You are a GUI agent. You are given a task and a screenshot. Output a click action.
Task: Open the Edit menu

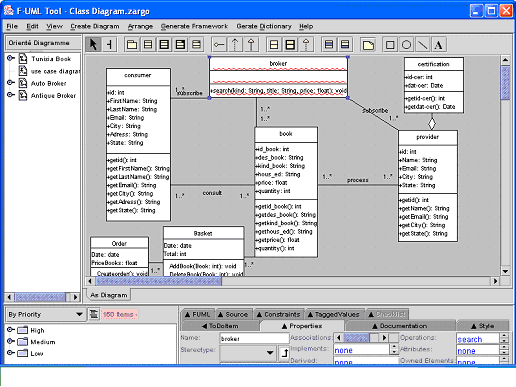coord(32,26)
